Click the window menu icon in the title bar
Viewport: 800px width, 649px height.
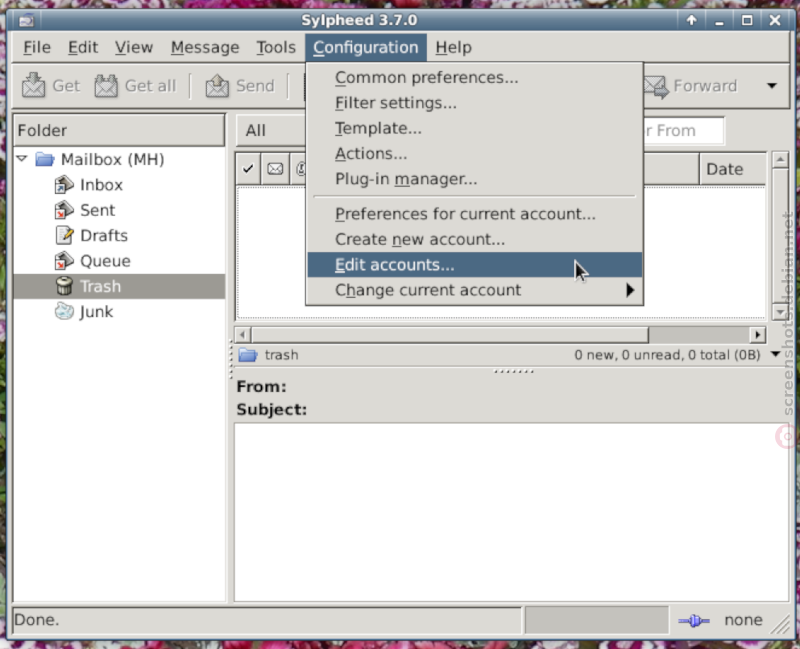click(27, 20)
